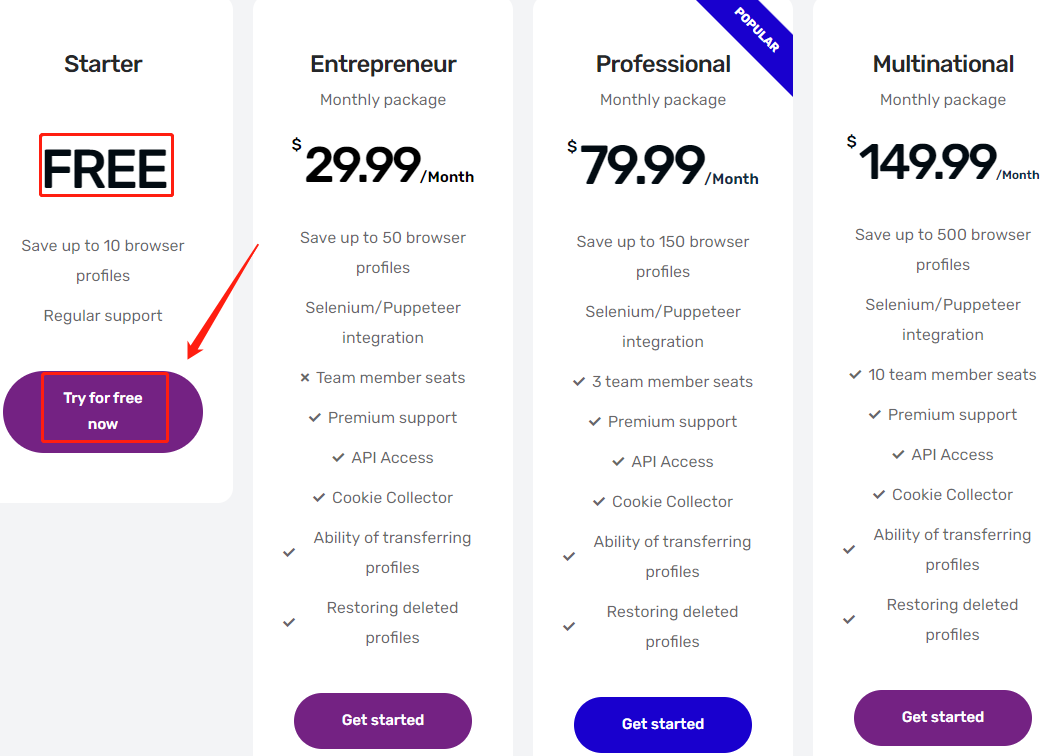
Task: Click the FREE price text on Starter
Action: point(105,168)
